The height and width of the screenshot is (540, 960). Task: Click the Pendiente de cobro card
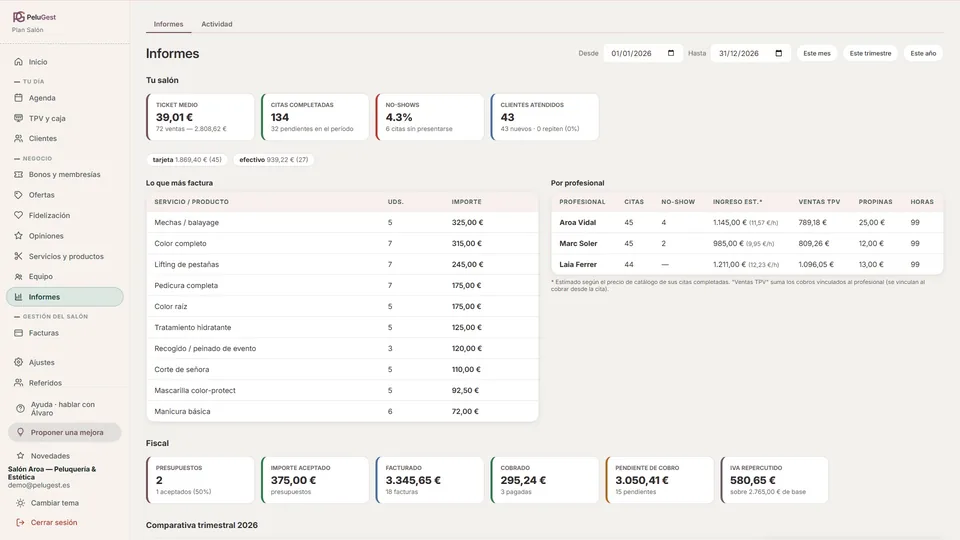click(660, 480)
